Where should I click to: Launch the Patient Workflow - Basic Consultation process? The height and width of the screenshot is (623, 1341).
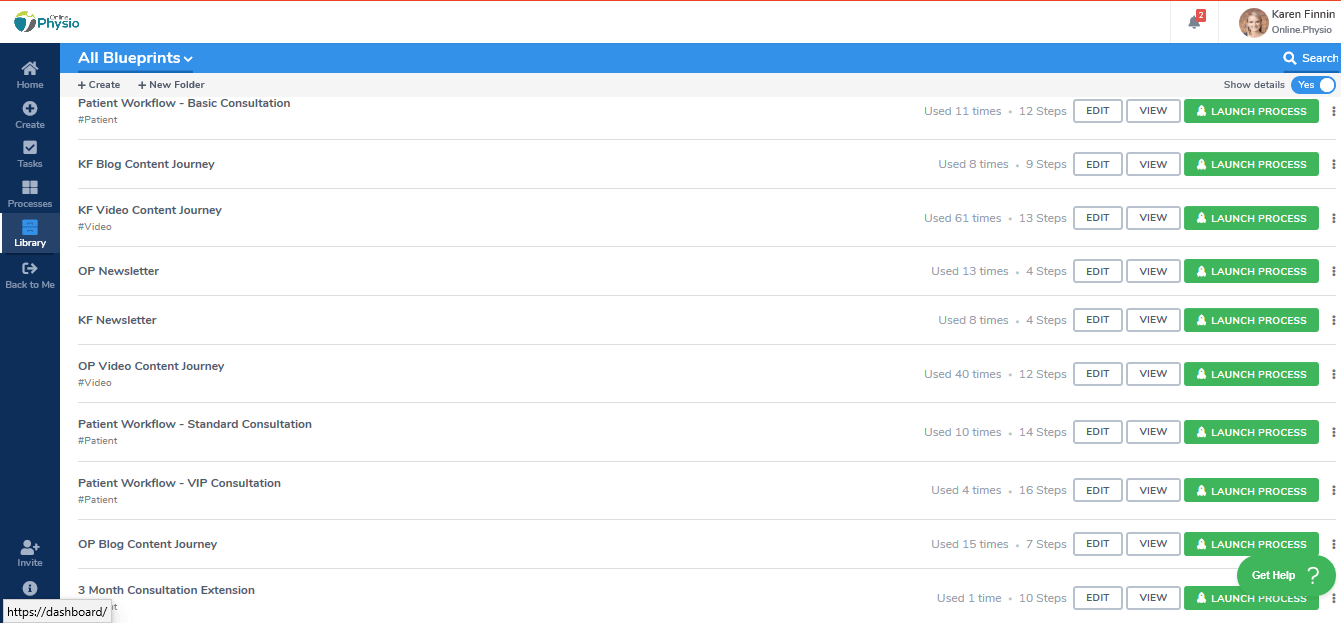(1251, 110)
